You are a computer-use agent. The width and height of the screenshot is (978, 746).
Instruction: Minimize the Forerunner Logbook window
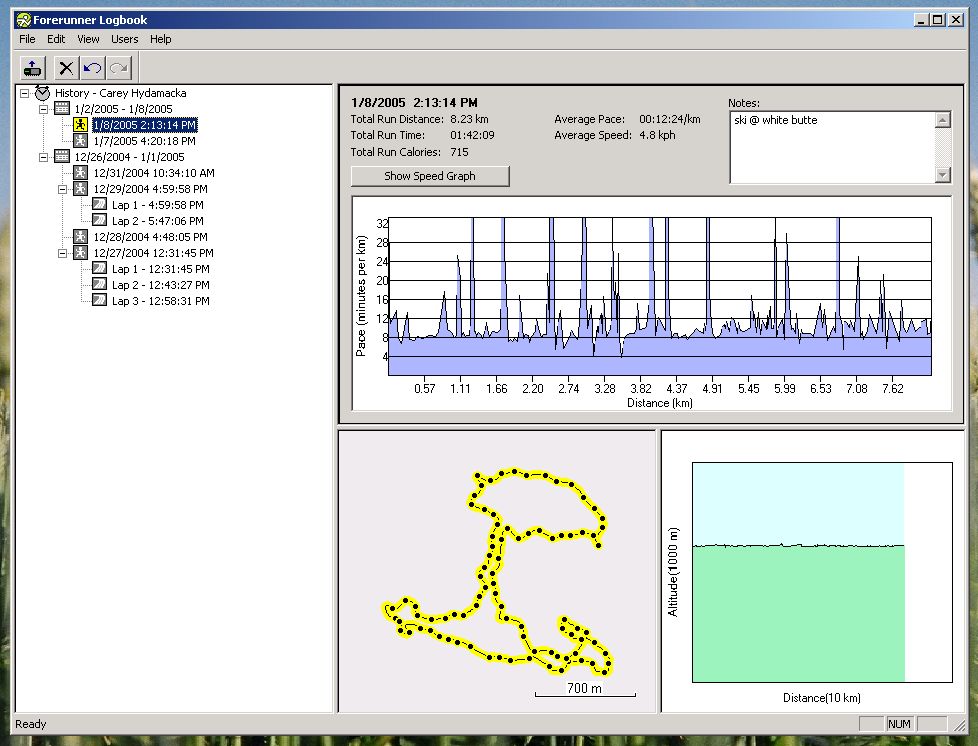(921, 20)
